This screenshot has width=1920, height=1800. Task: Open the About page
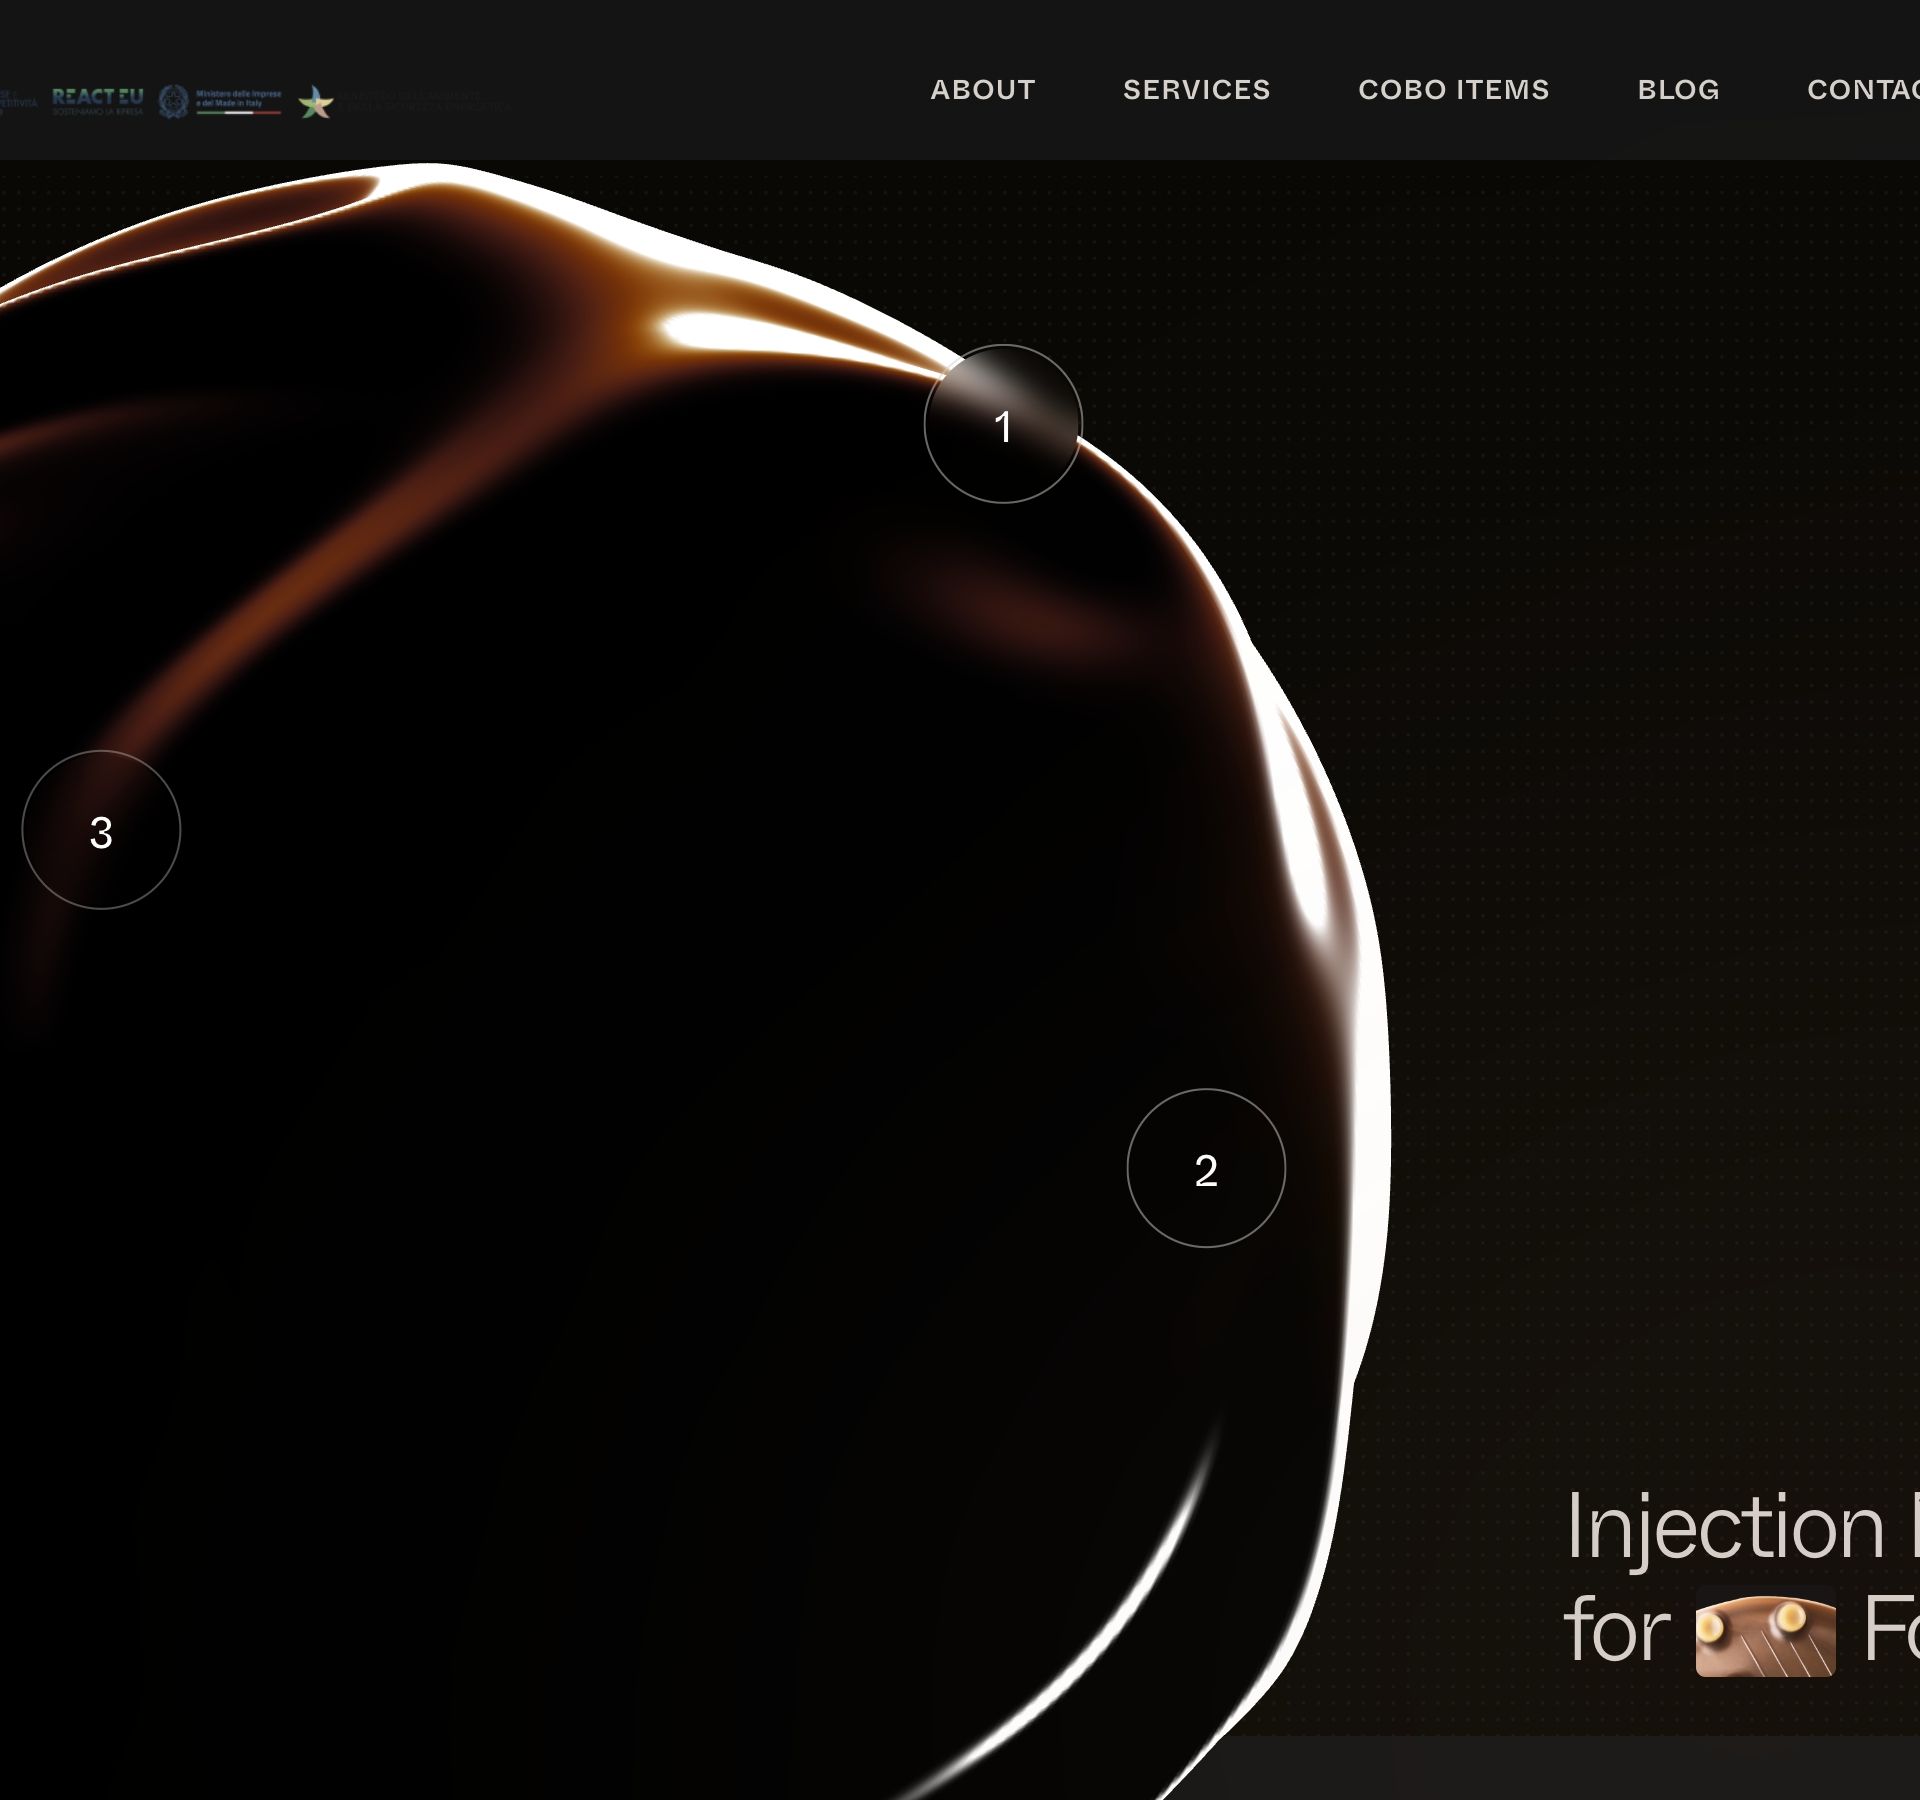pos(982,90)
